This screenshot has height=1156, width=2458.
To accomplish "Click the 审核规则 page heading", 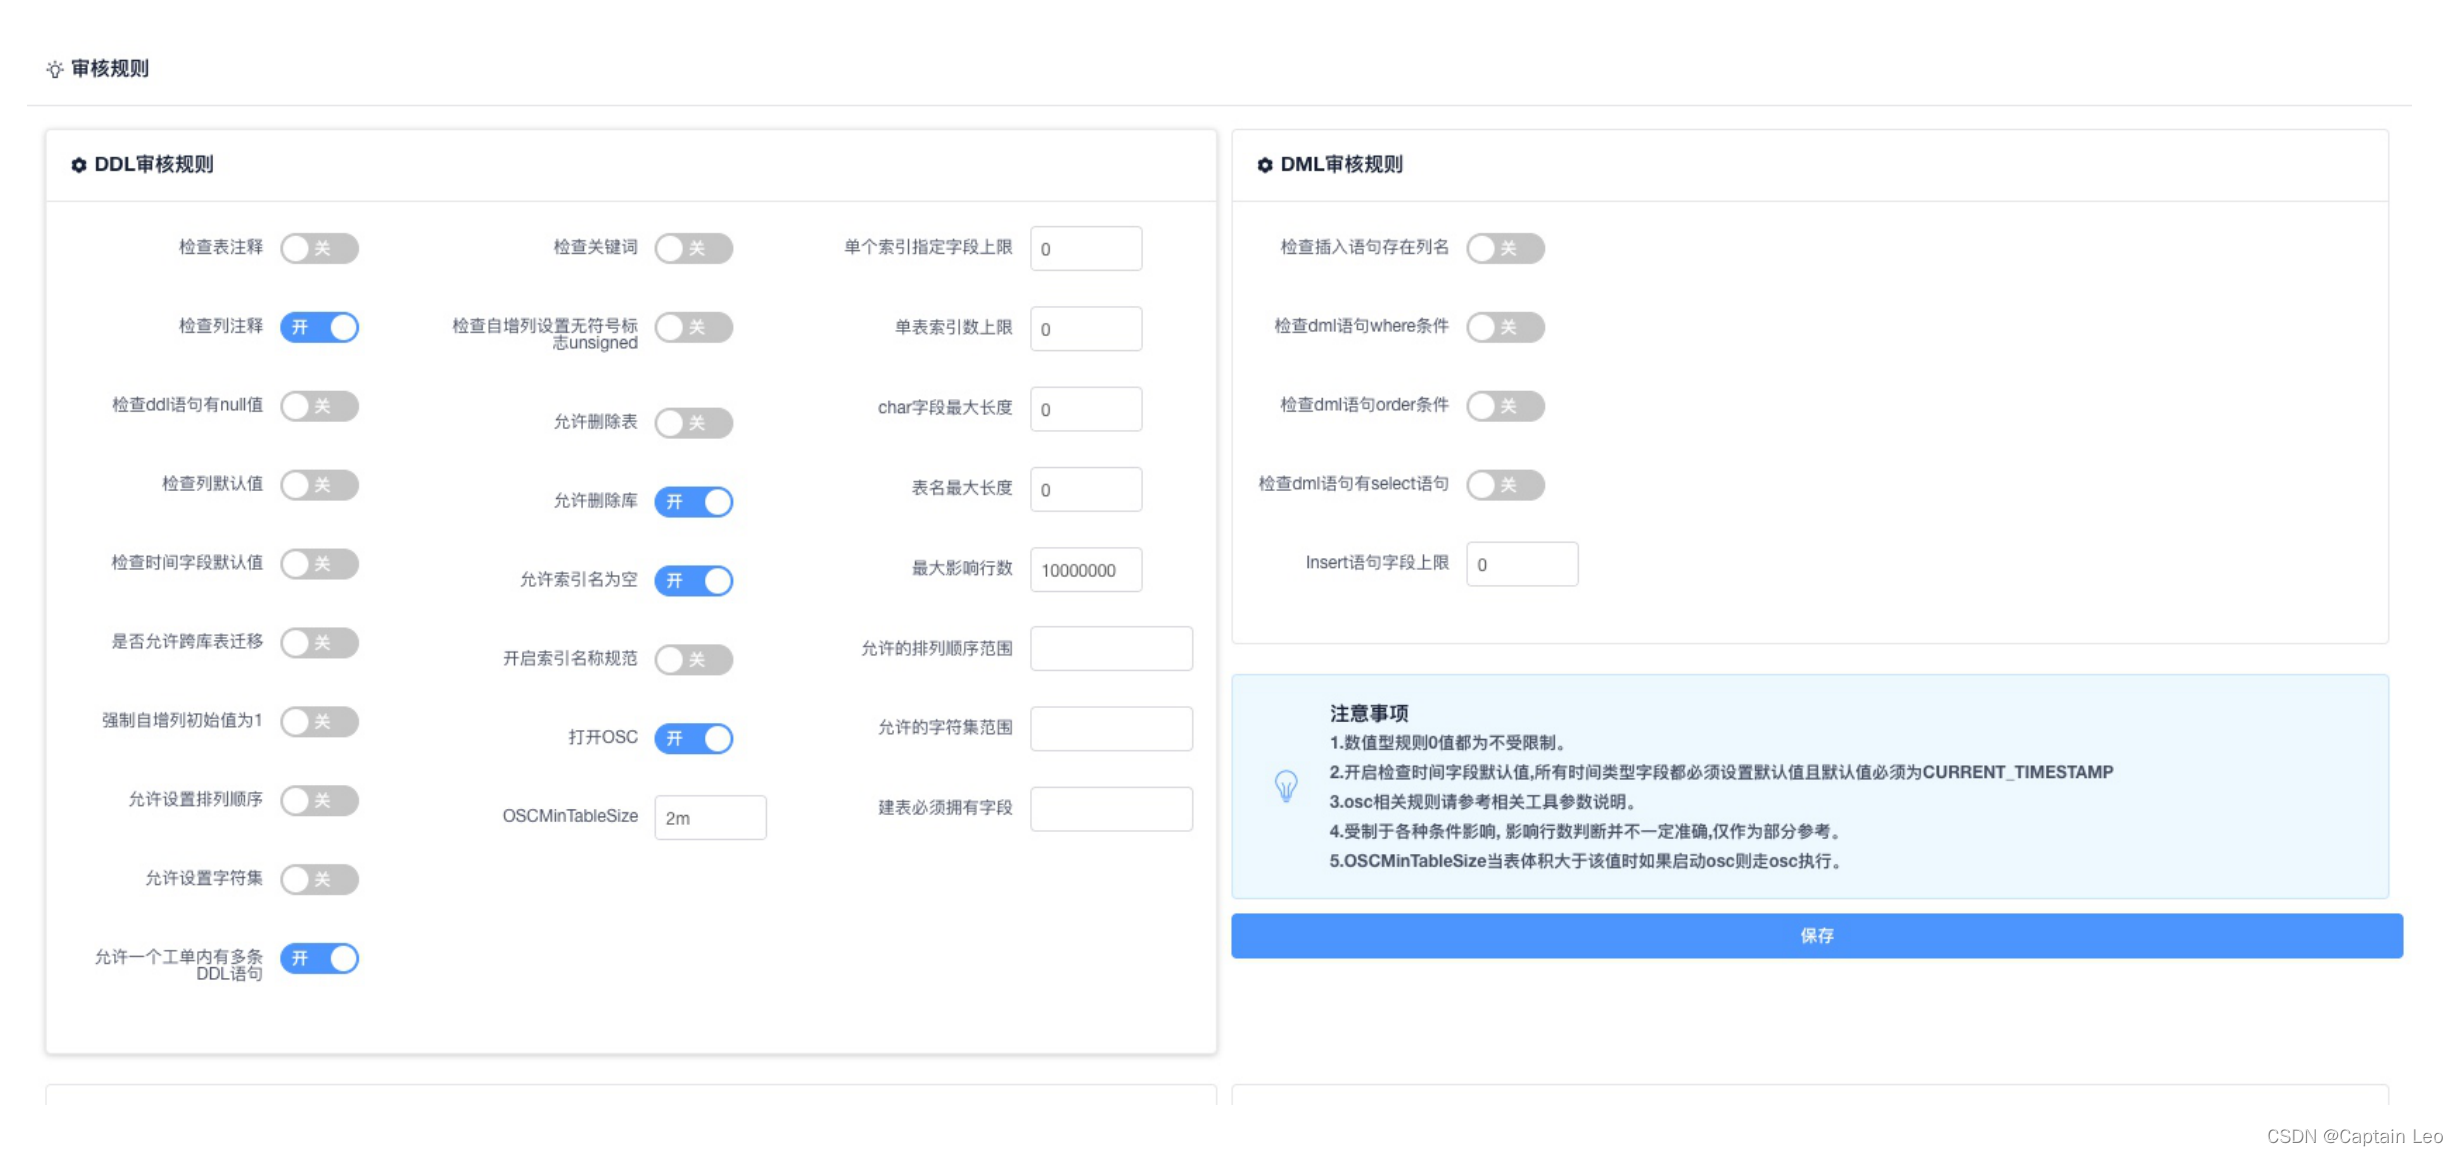I will point(110,69).
